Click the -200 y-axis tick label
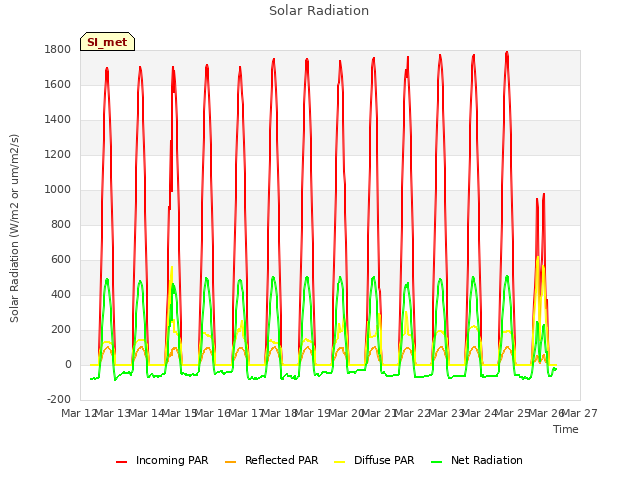This screenshot has height=480, width=640. tap(59, 400)
